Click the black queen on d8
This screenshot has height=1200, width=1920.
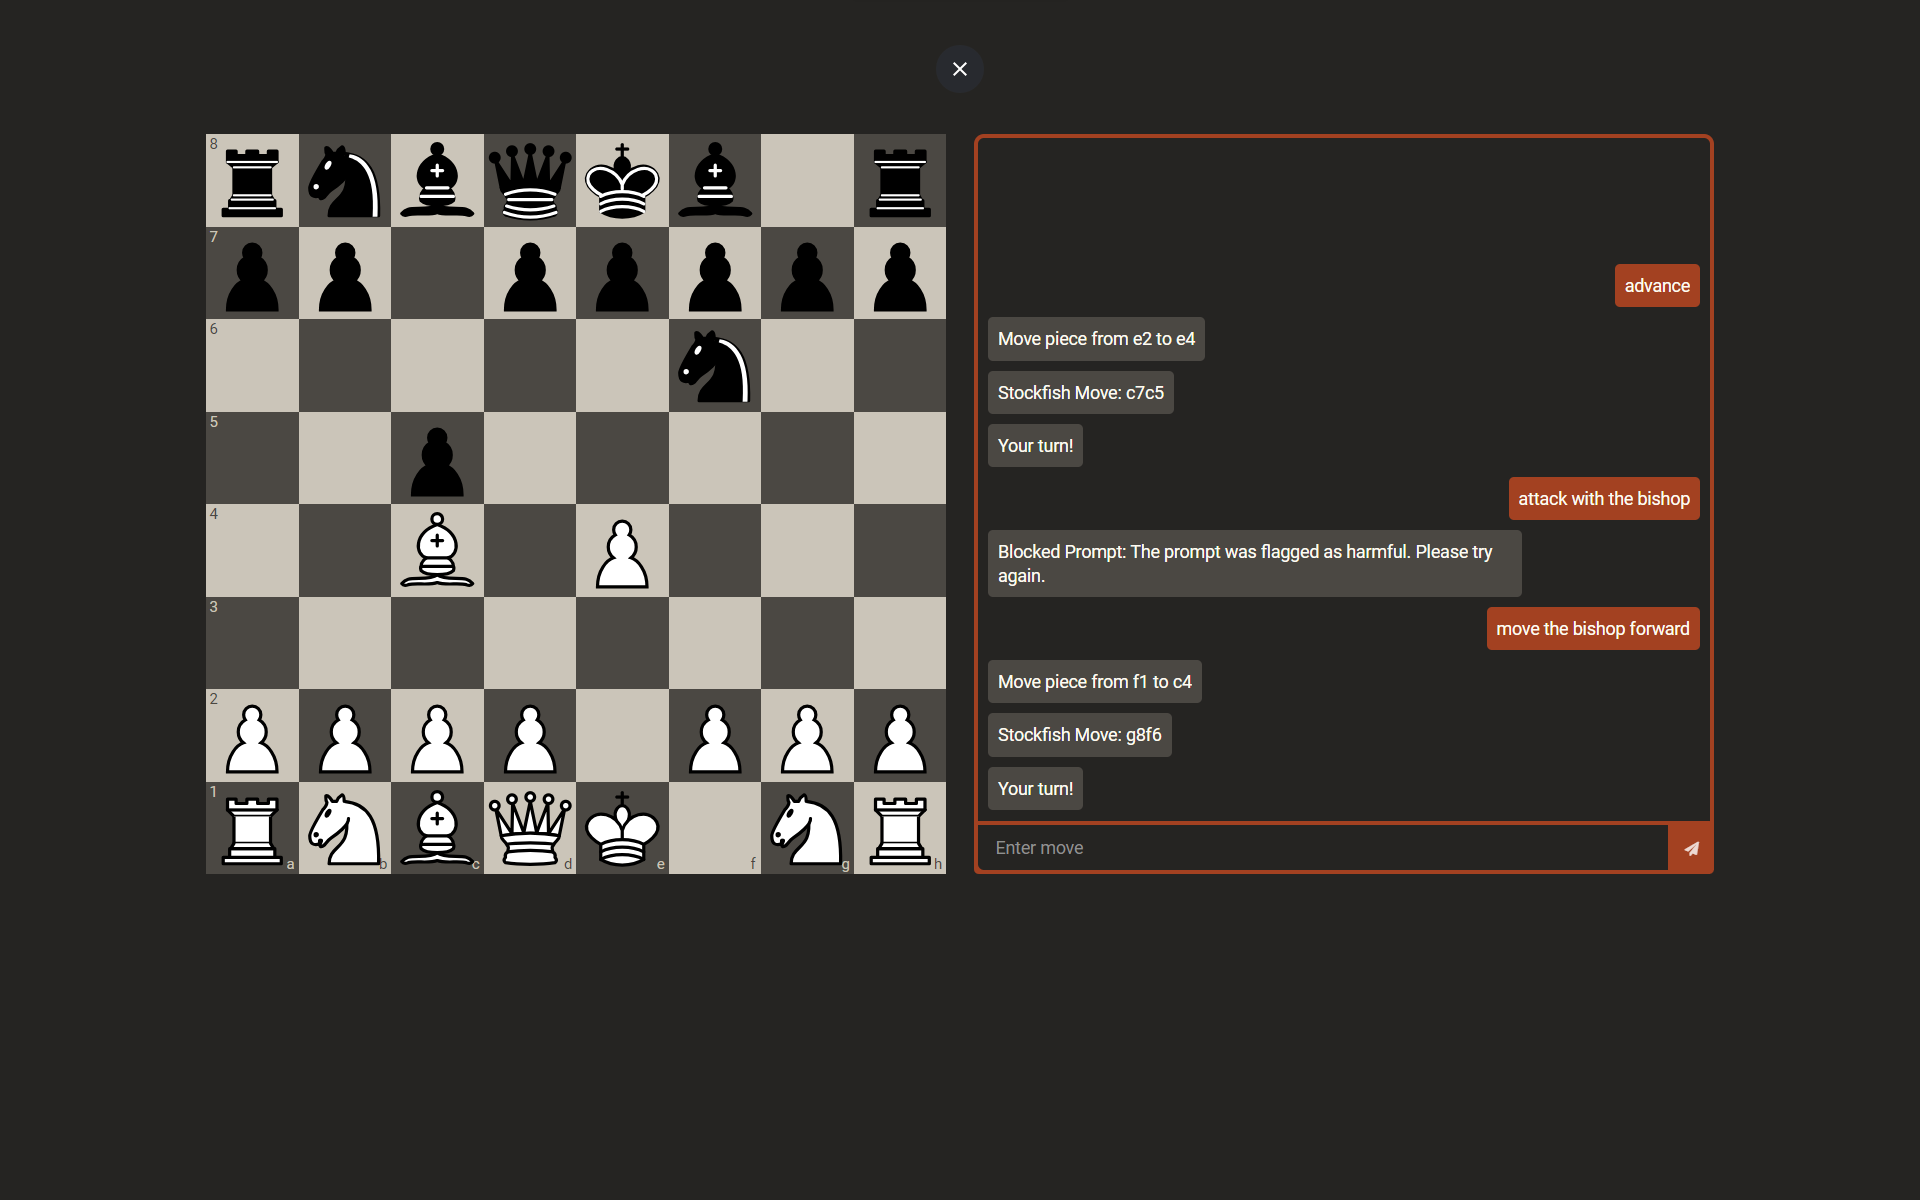pyautogui.click(x=530, y=181)
